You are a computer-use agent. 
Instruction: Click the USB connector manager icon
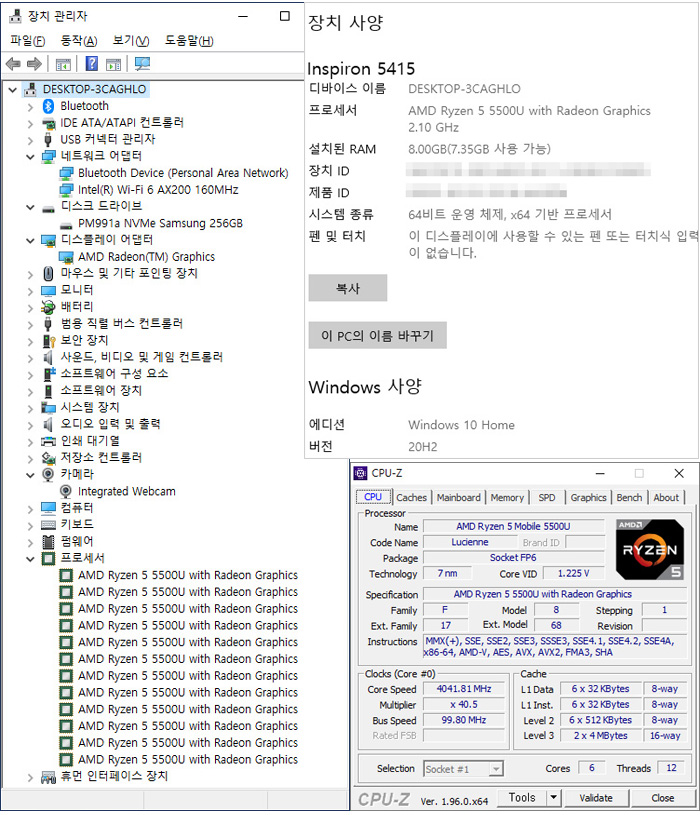[48, 140]
